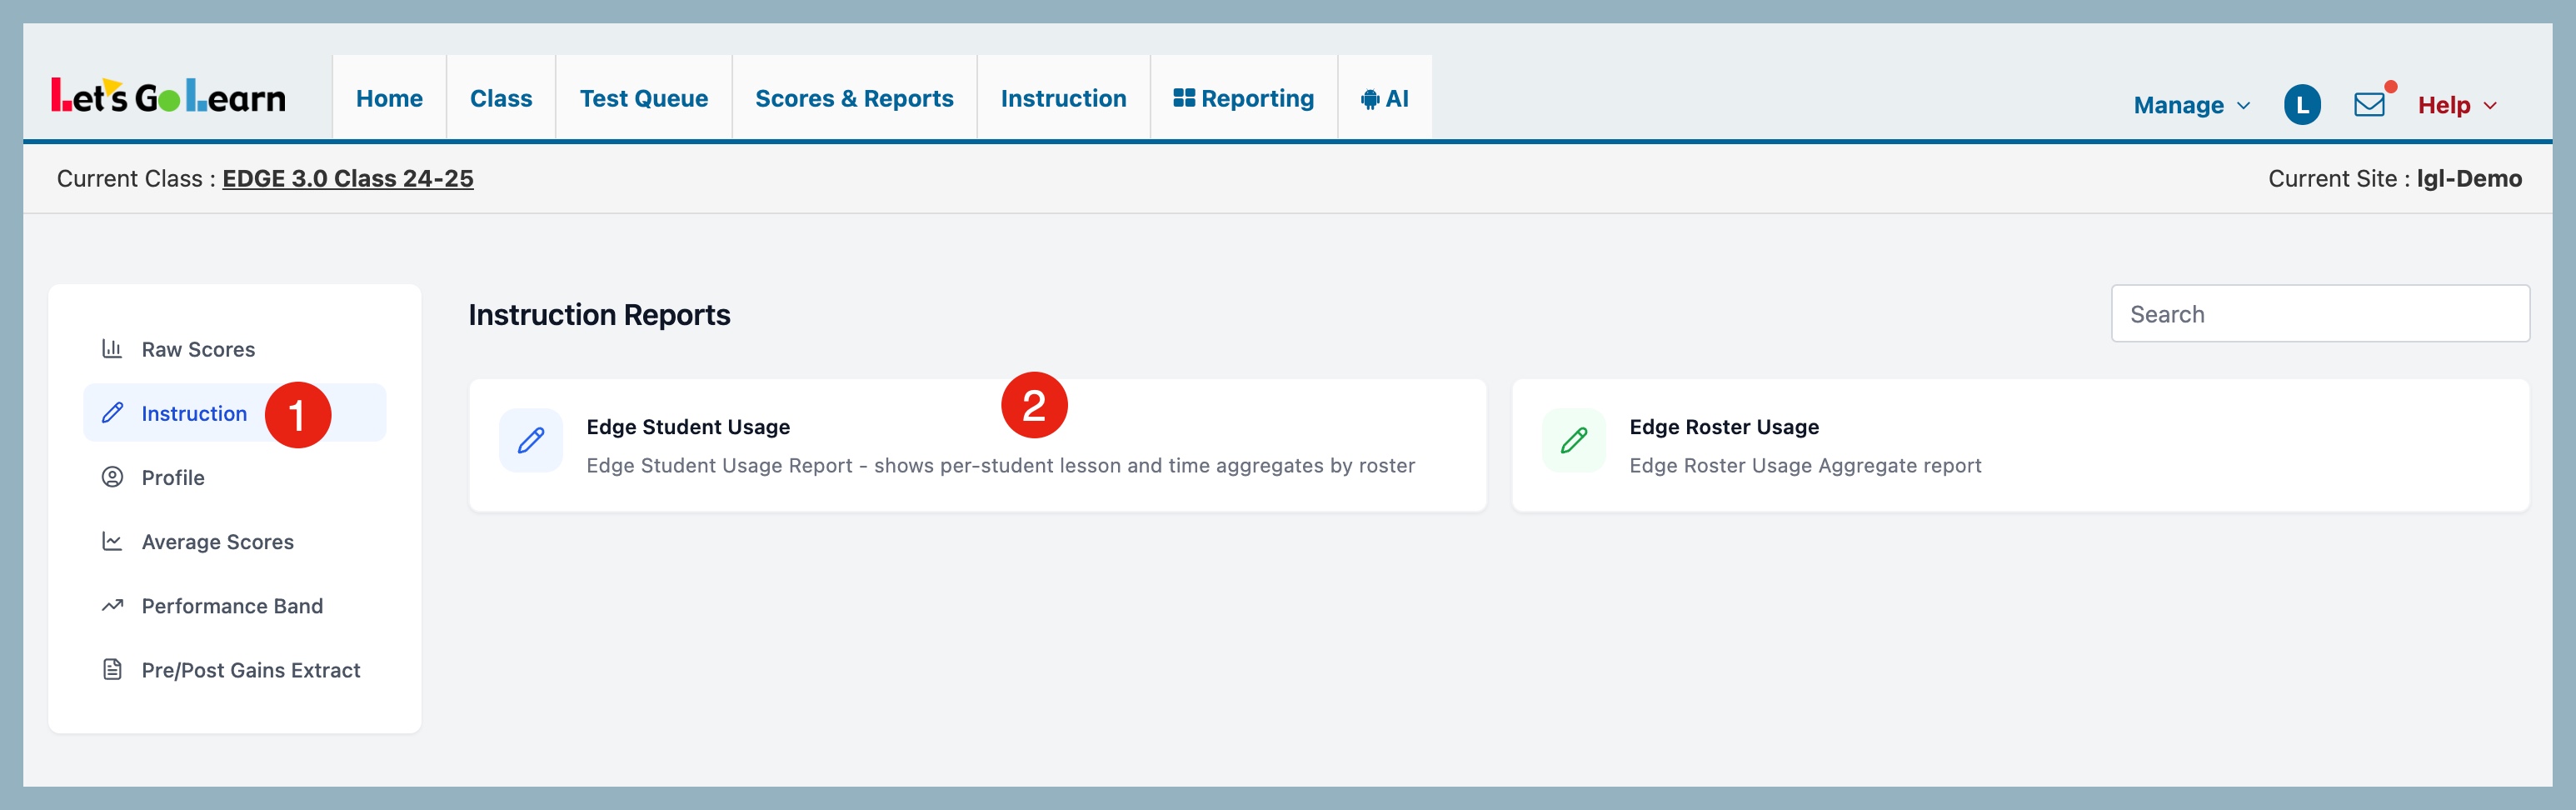This screenshot has width=2576, height=810.
Task: Open the AI tab
Action: click(1384, 98)
